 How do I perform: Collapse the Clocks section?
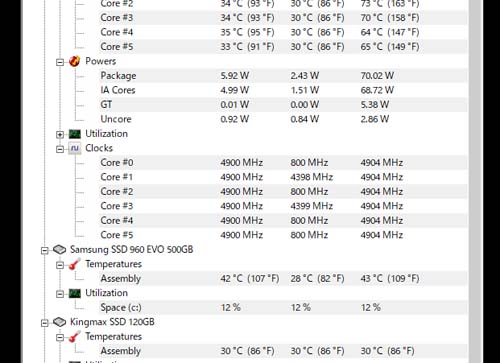(60, 149)
